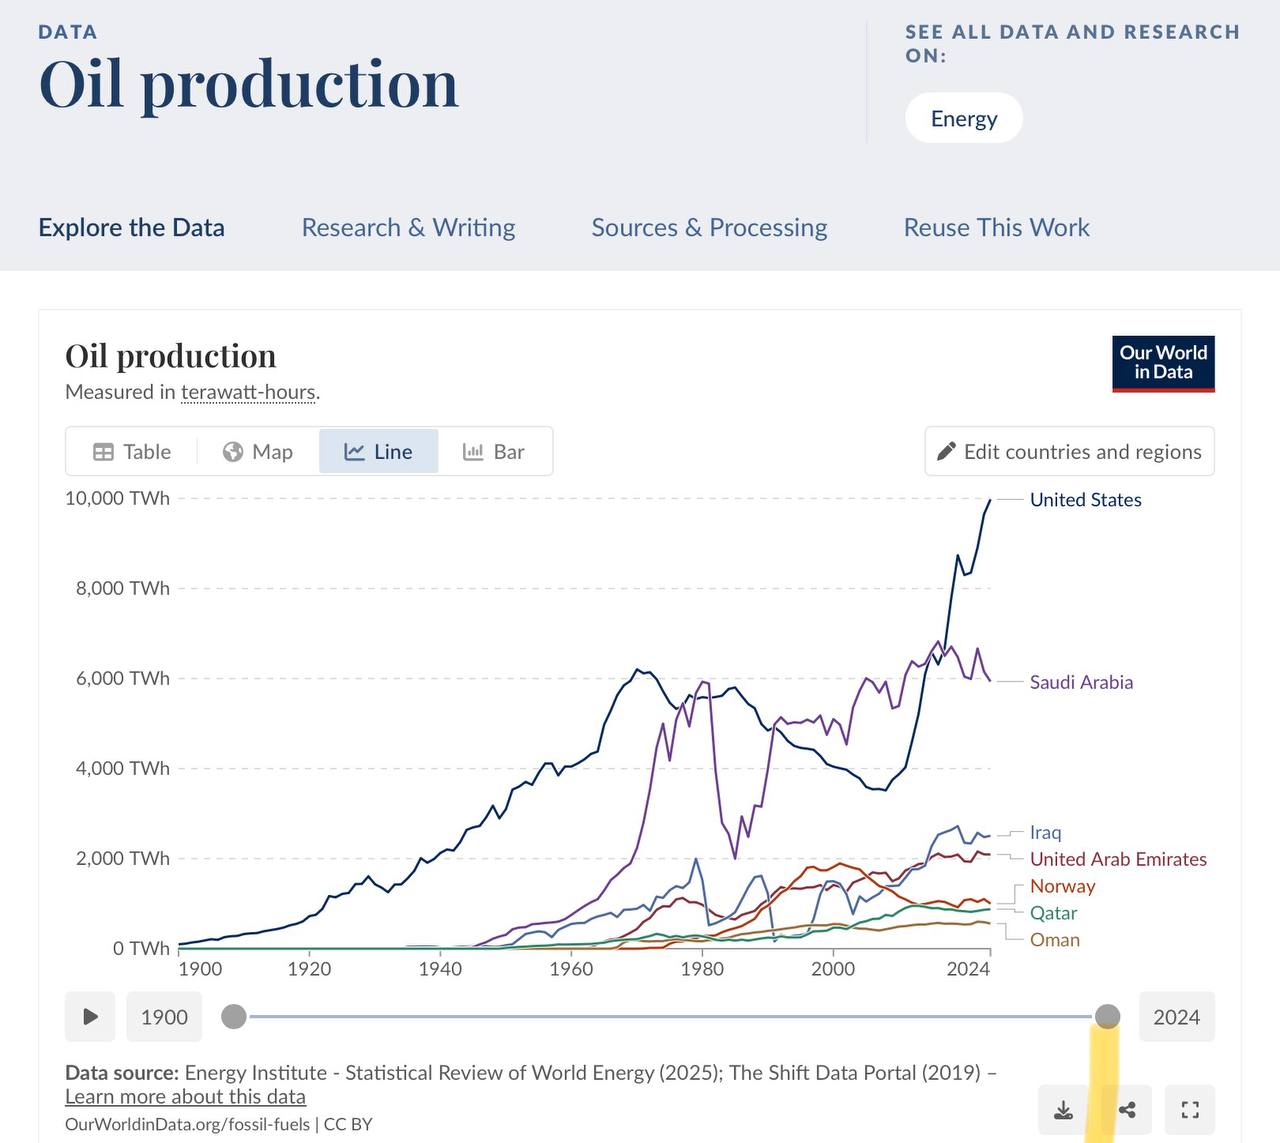Open the Reuse This Work section
1280x1143 pixels.
coord(996,228)
